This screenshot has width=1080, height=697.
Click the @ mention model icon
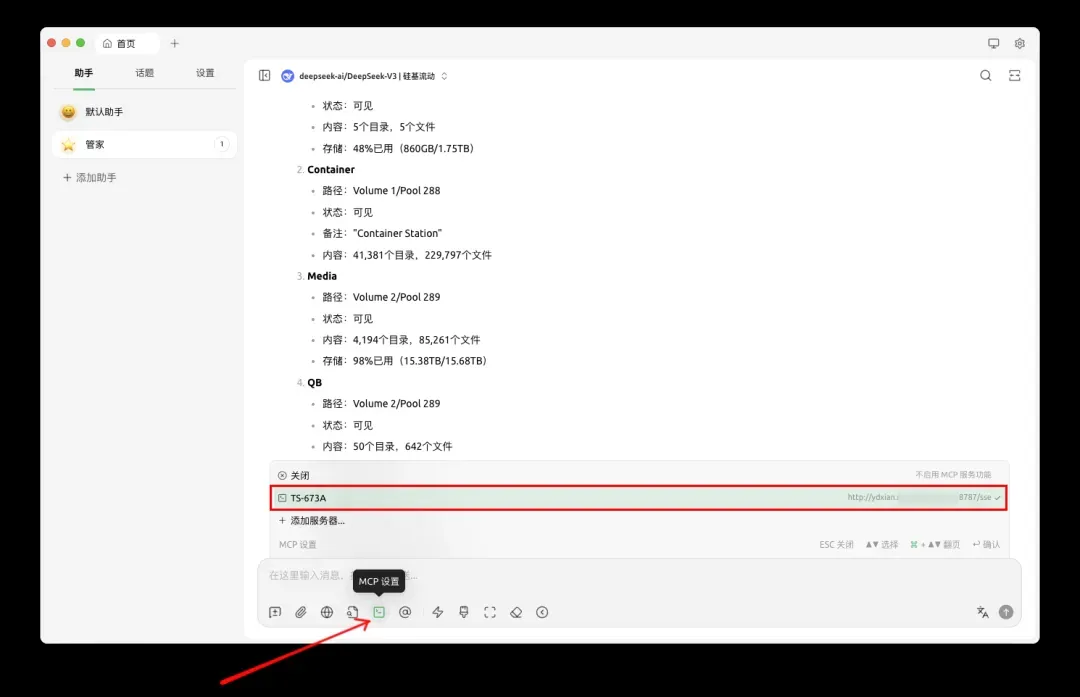(x=405, y=612)
